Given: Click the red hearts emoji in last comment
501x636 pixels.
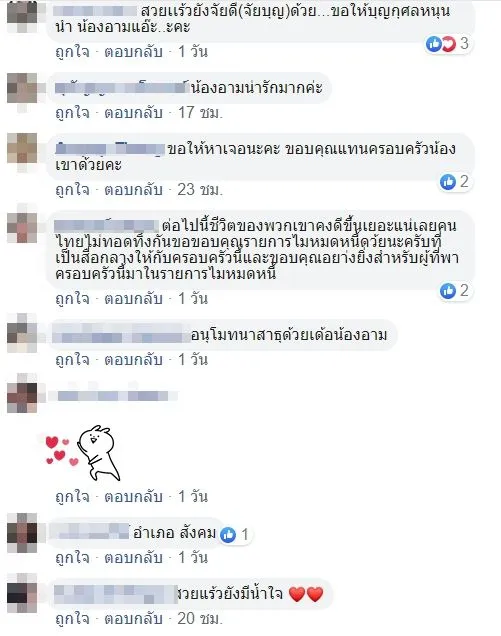Looking at the screenshot, I should [x=306, y=594].
